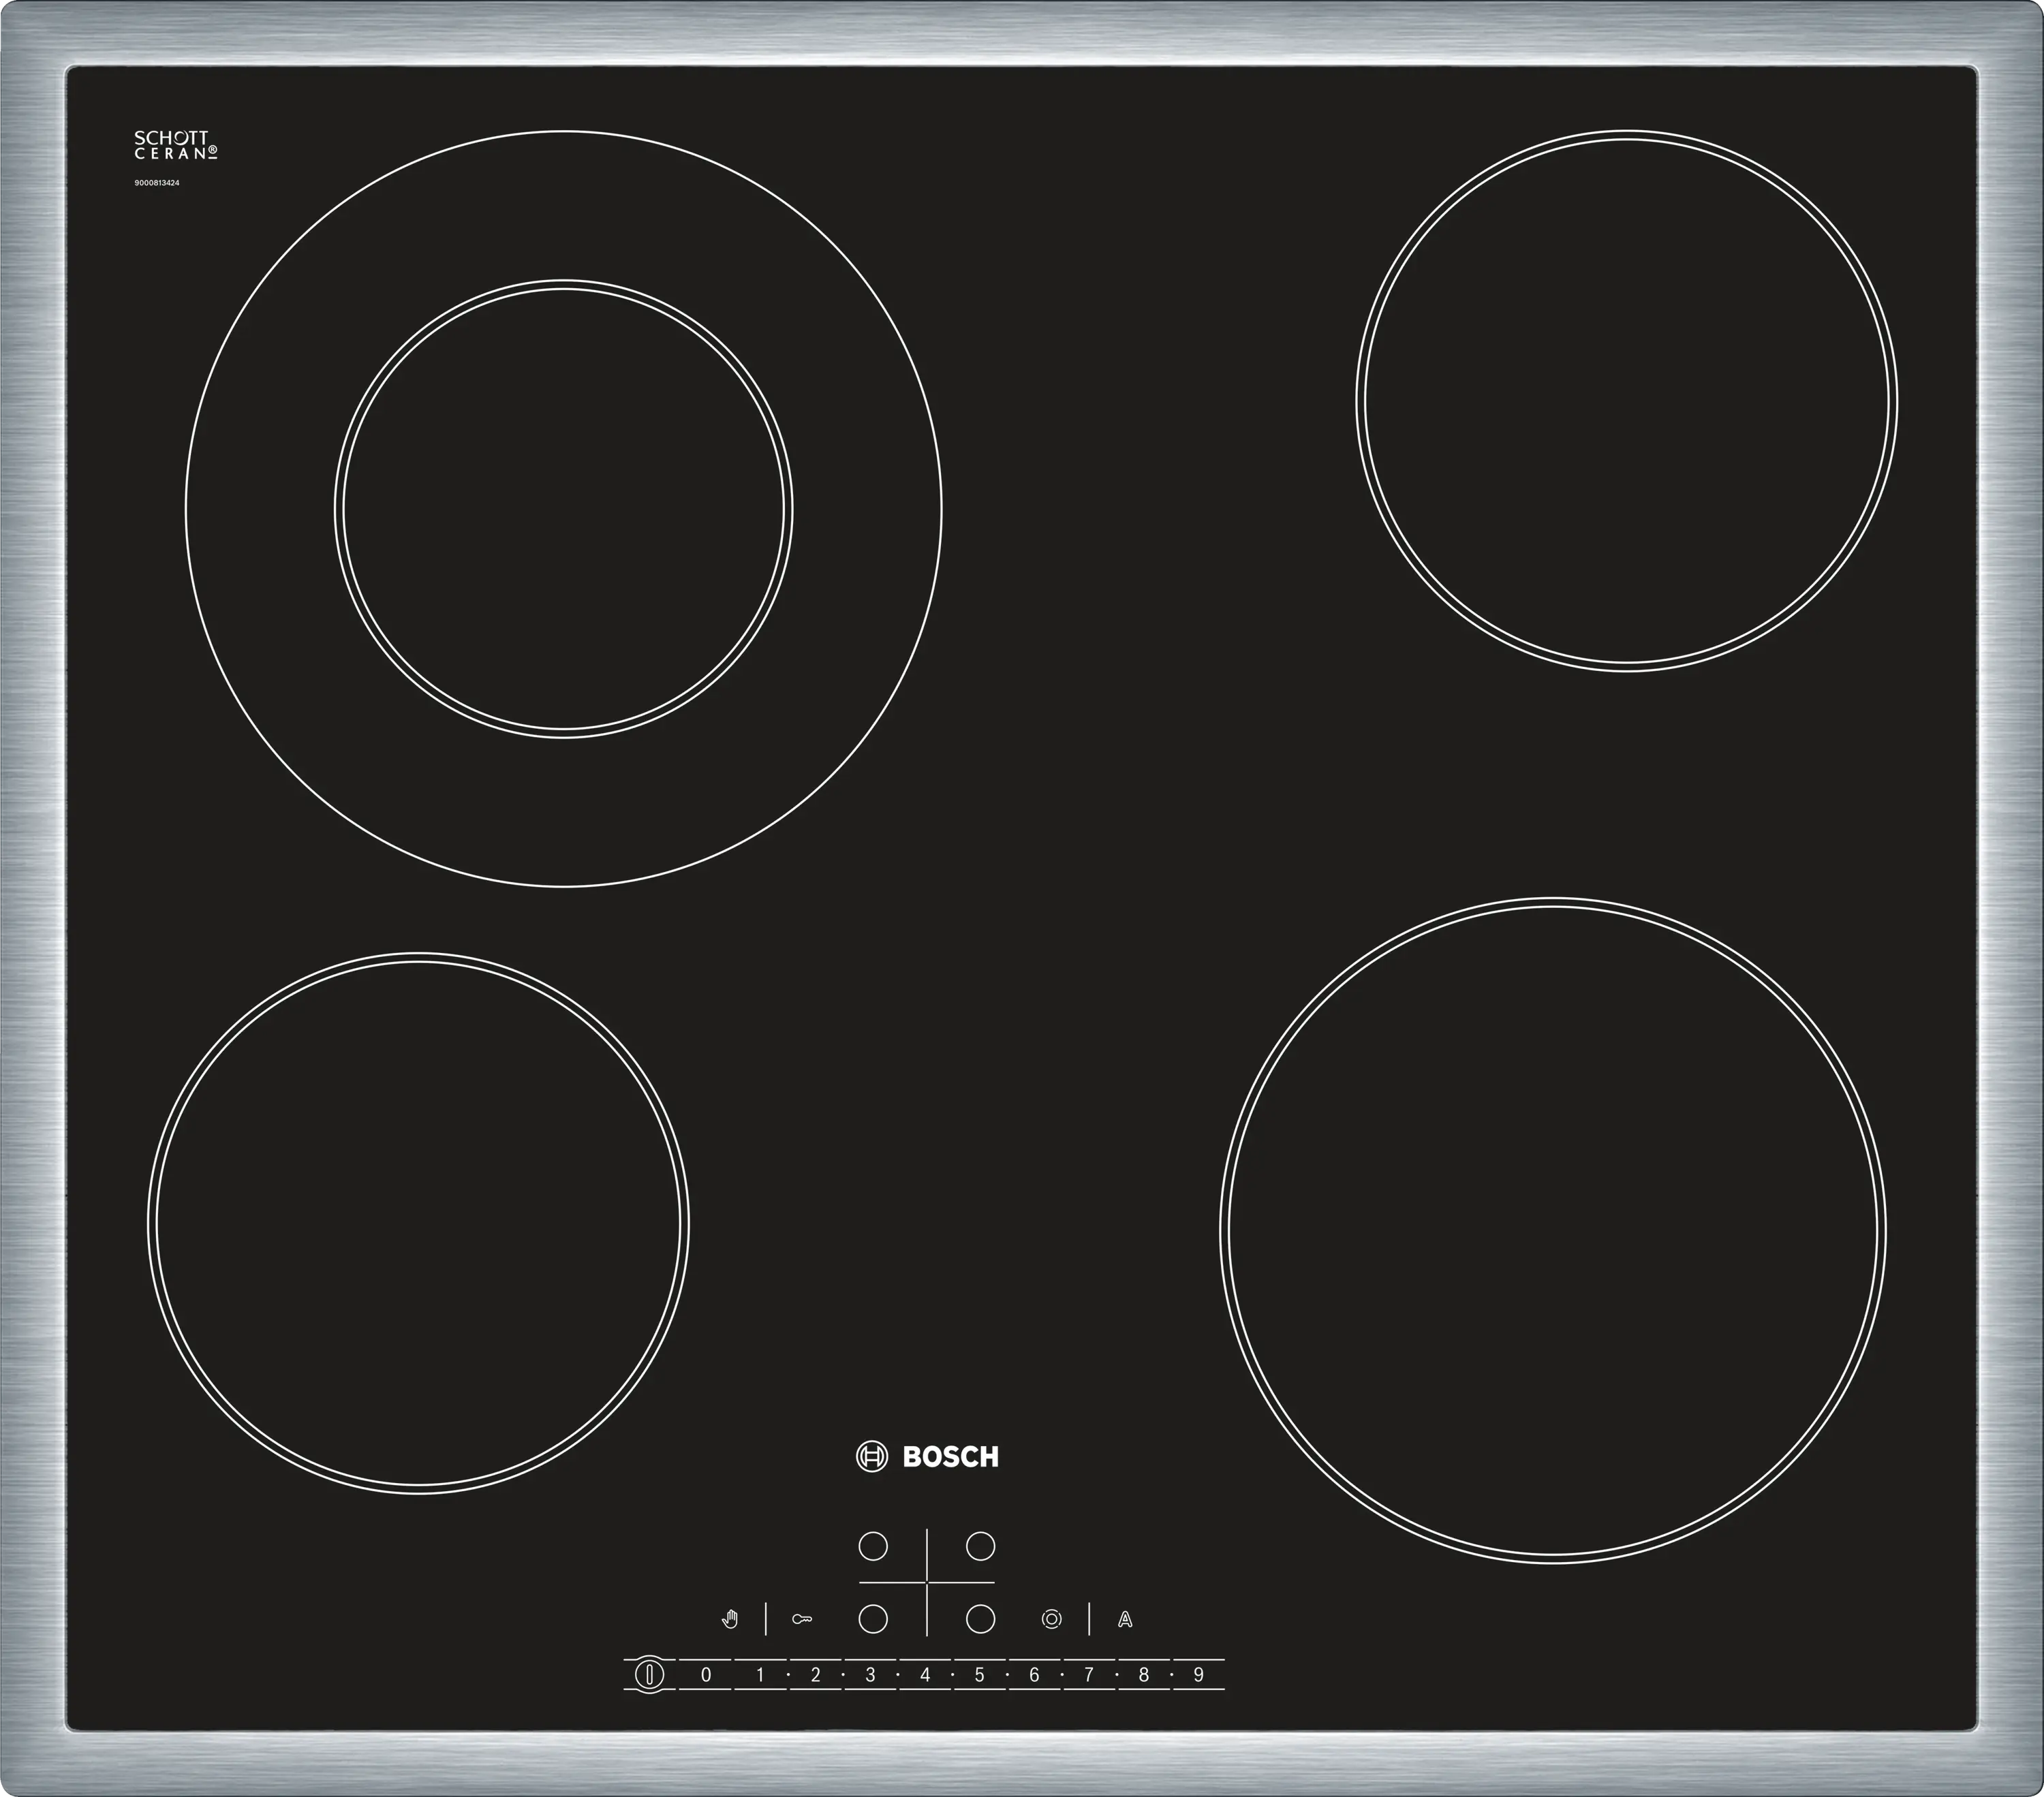Image resolution: width=2044 pixels, height=1797 pixels.
Task: Select the front-right hotplate selector circle
Action: click(980, 1619)
